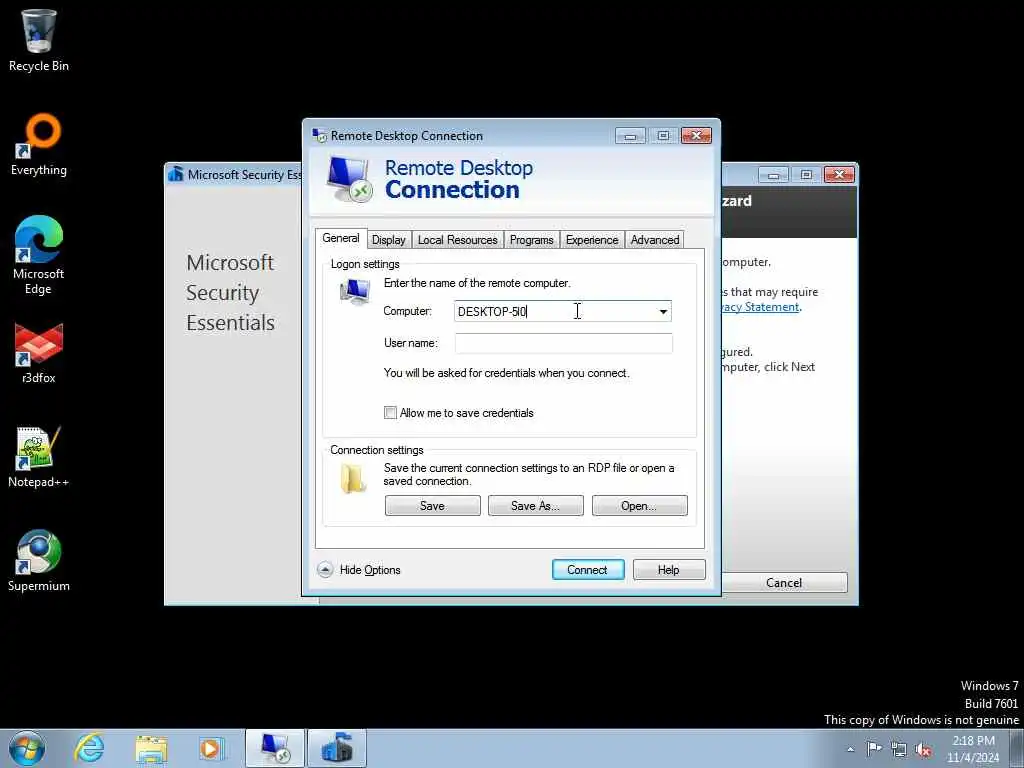
Task: Click Remote Desktop Connection title bar icon
Action: tap(319, 135)
